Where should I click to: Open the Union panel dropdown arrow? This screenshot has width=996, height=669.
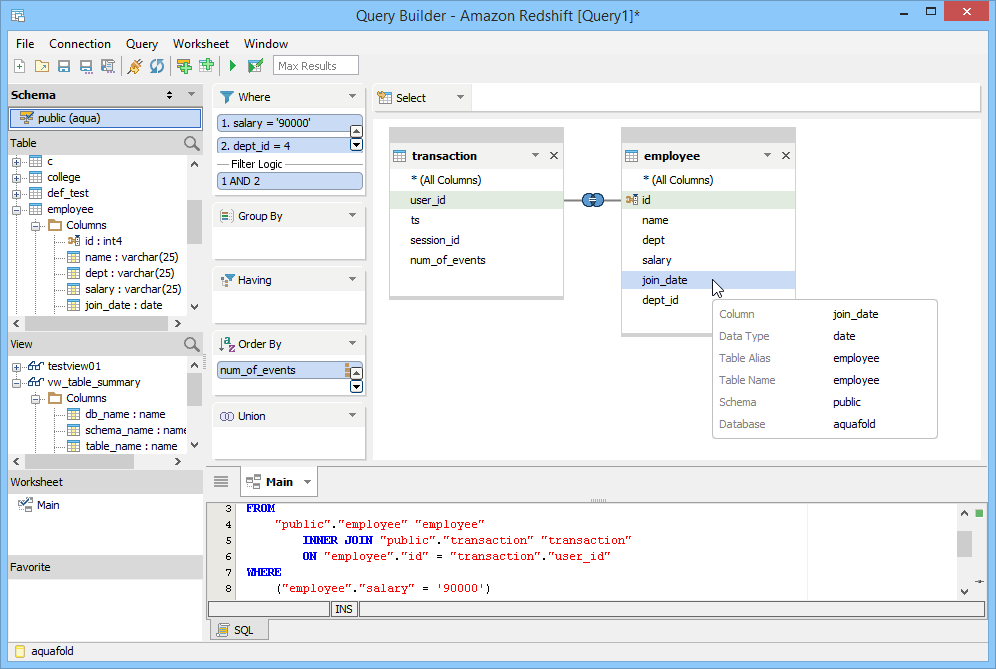(x=353, y=416)
